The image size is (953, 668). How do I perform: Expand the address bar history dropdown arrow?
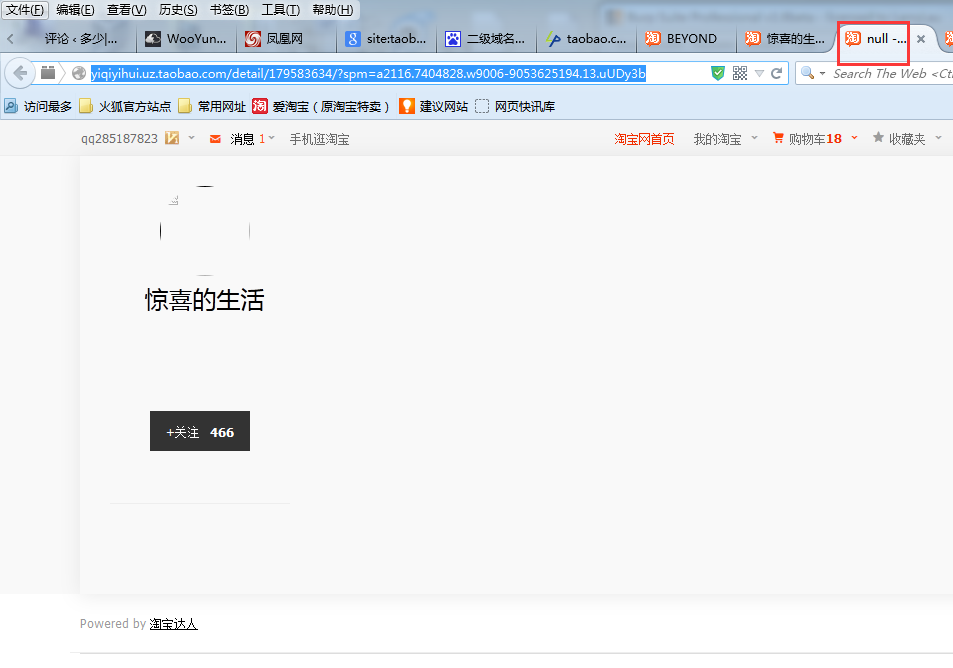[759, 74]
